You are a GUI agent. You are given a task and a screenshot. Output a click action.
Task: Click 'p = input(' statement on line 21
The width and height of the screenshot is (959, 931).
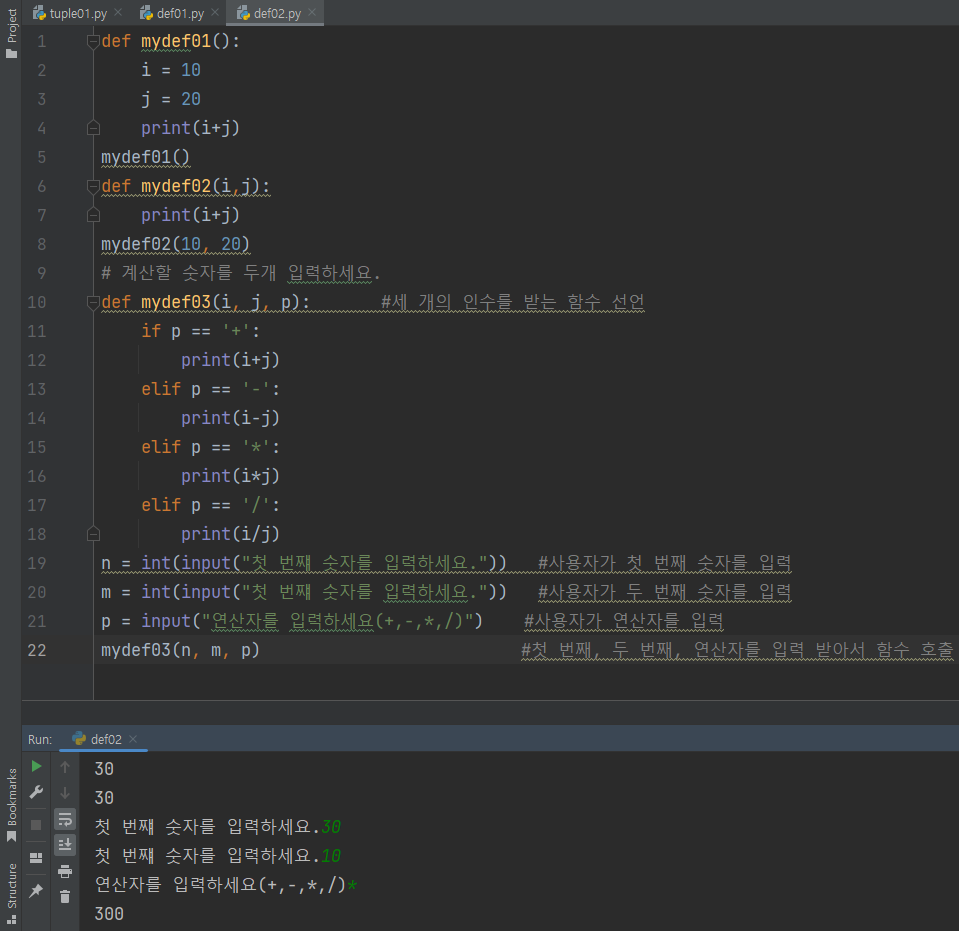click(292, 621)
